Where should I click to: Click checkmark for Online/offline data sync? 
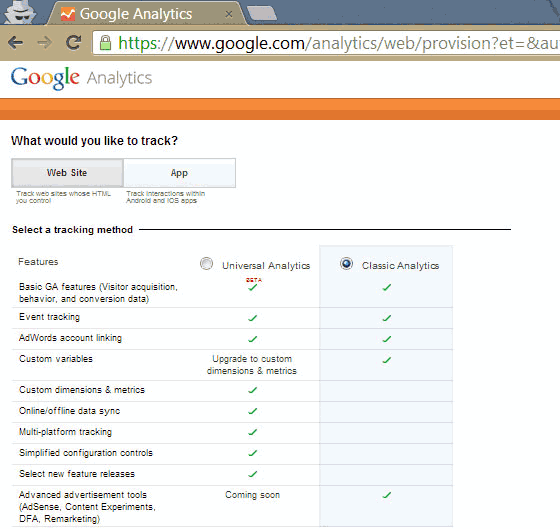(x=252, y=411)
